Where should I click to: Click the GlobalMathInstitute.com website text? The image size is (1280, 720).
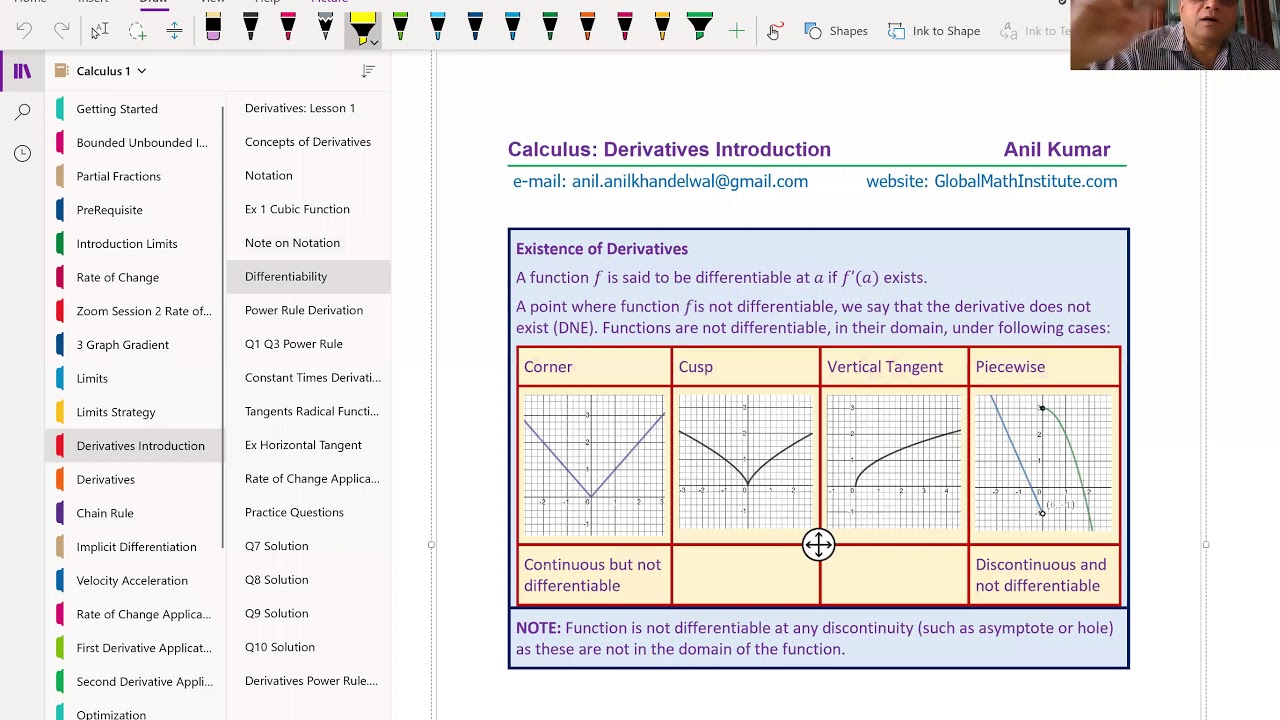pos(1025,181)
